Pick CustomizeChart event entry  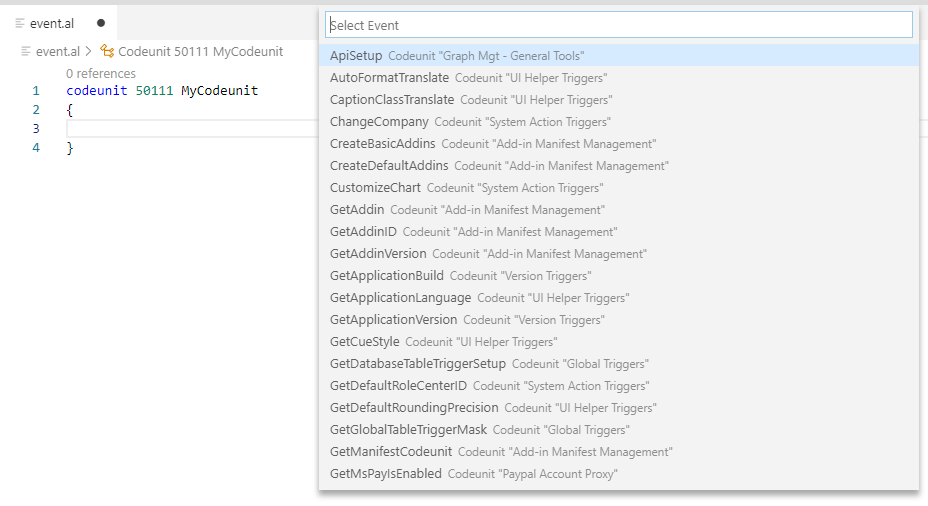point(618,188)
